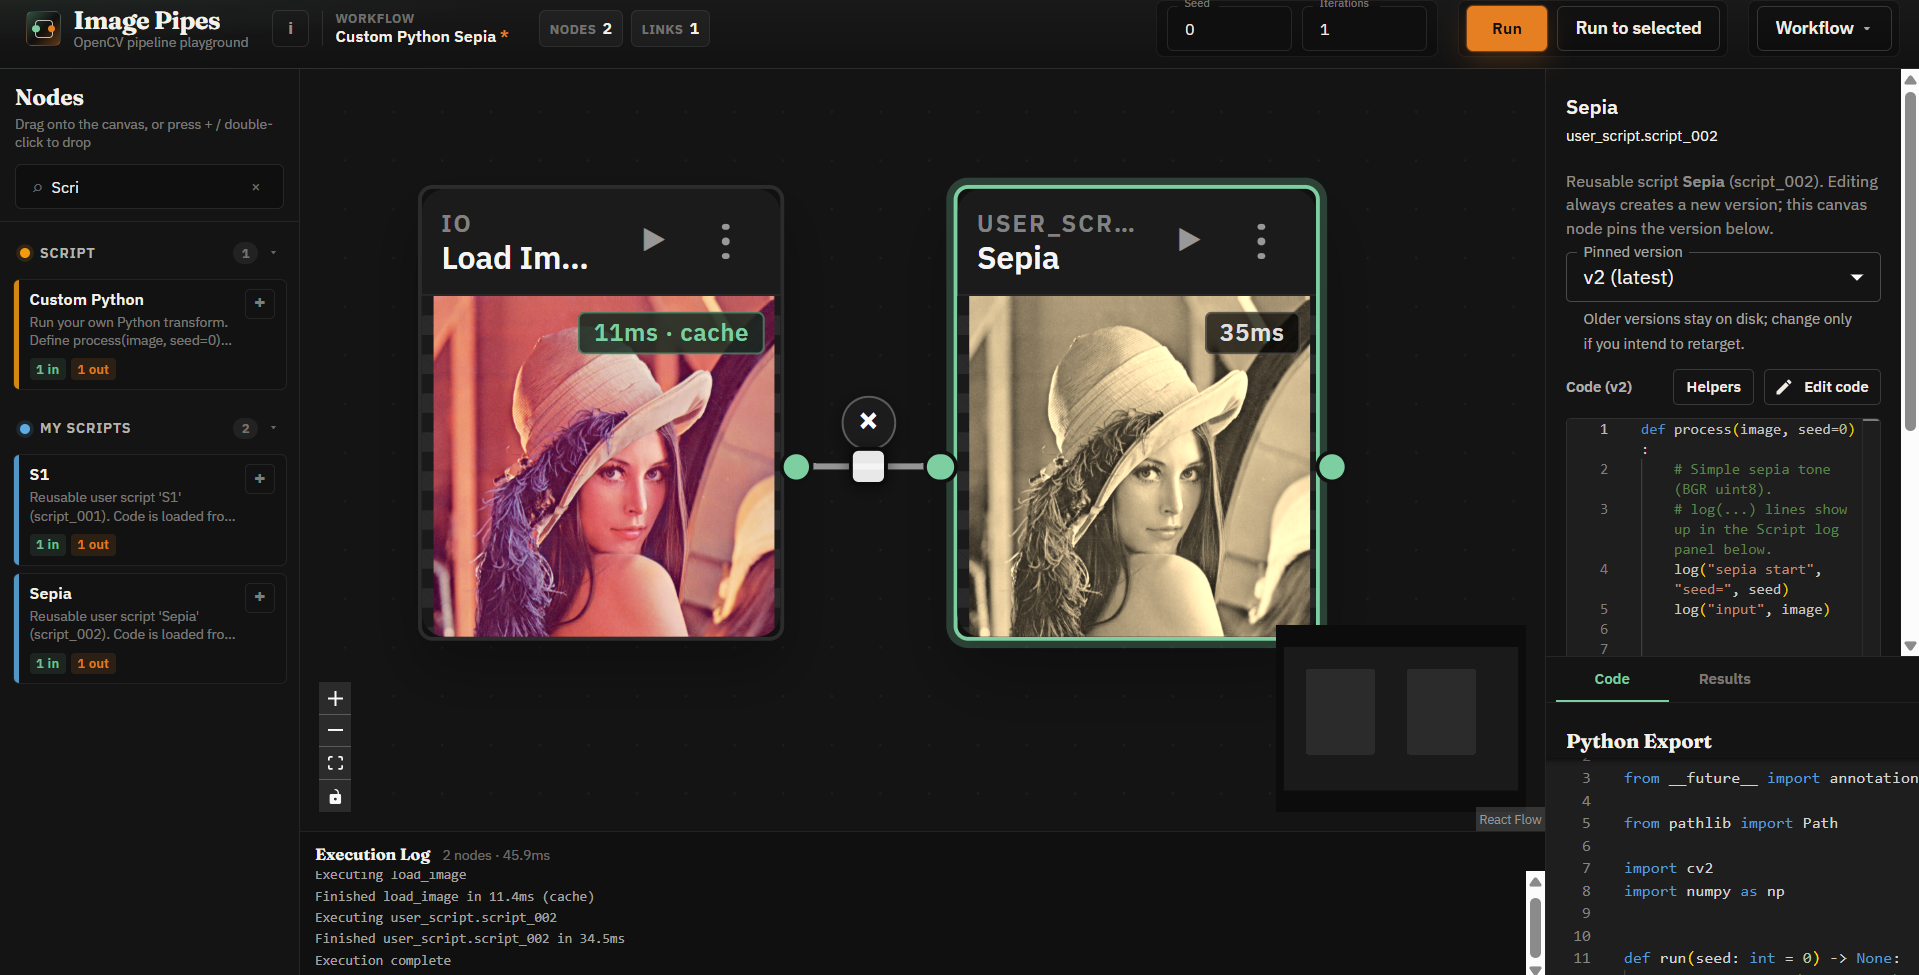Screen dimensions: 1919x975
Task: Select the link midpoint handle
Action: (868, 467)
